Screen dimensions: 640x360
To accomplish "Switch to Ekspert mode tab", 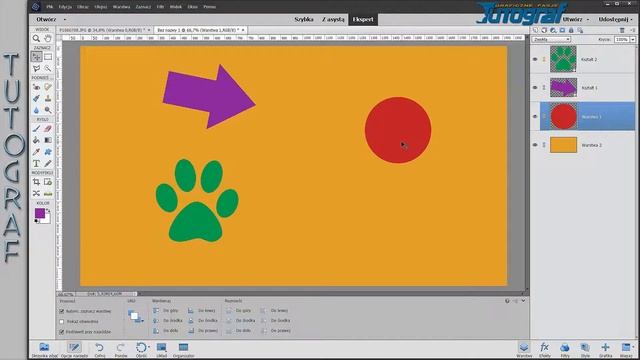I will [x=363, y=19].
